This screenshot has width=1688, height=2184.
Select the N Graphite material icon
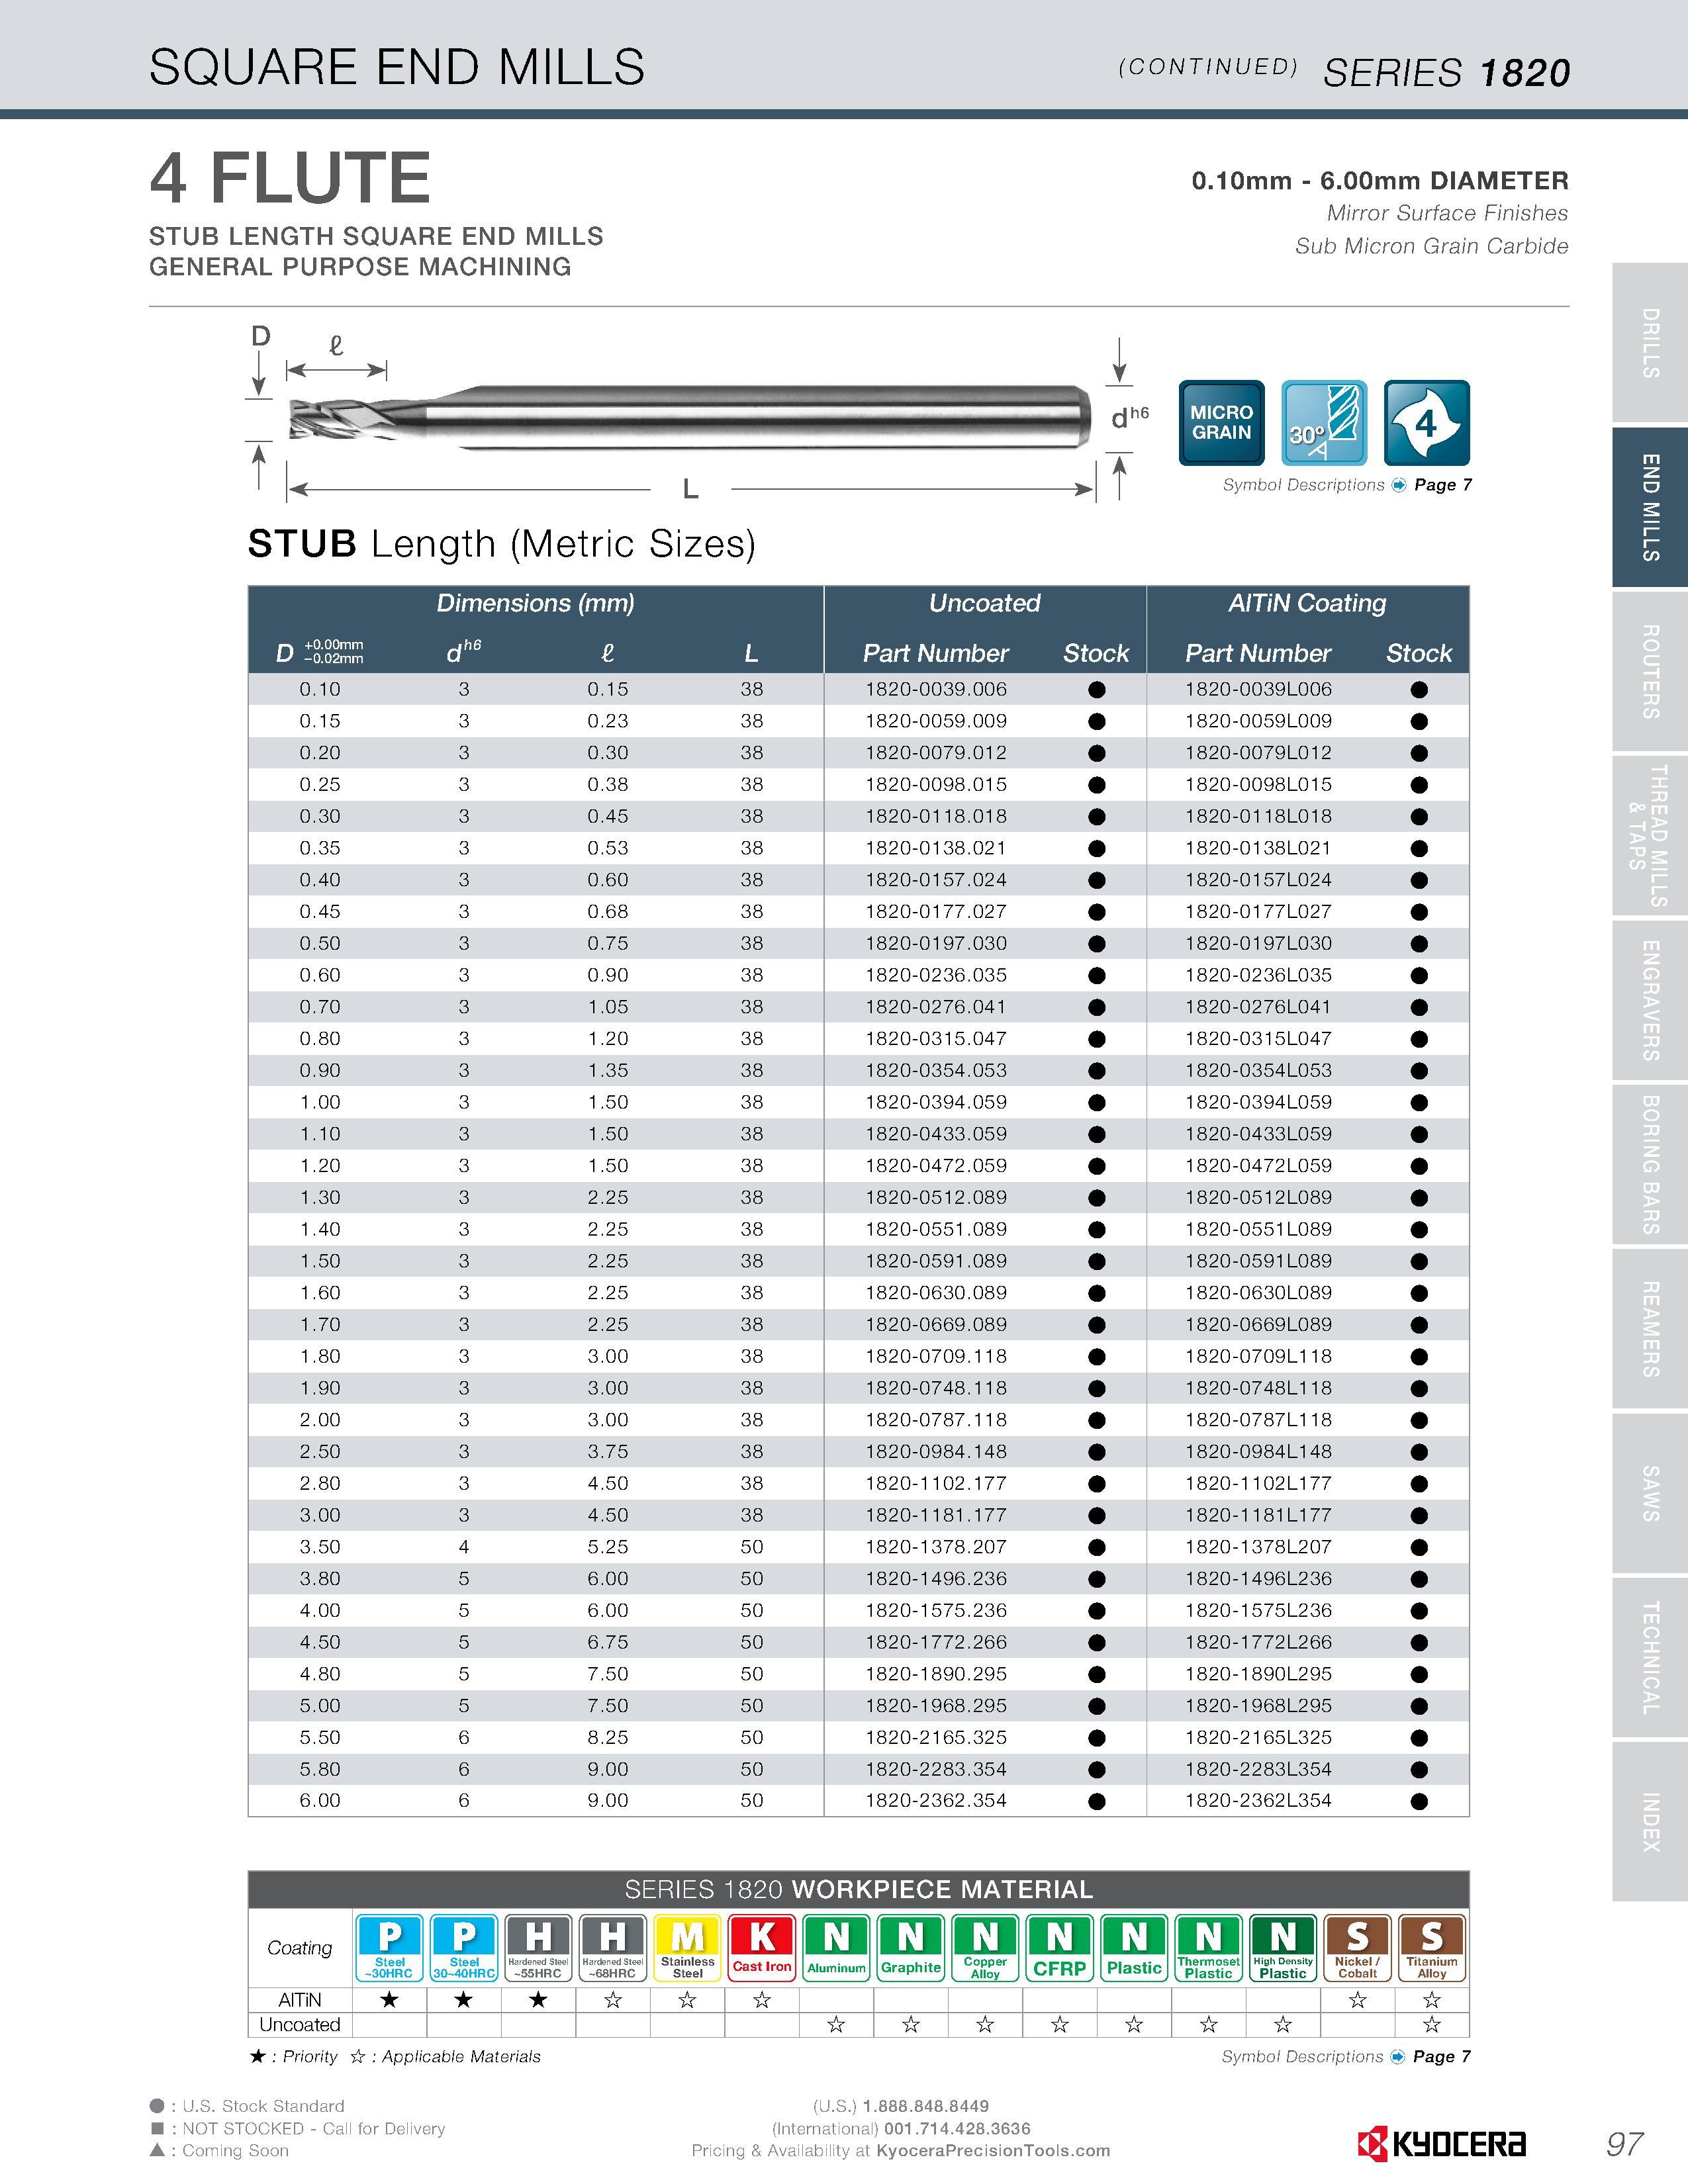911,1947
